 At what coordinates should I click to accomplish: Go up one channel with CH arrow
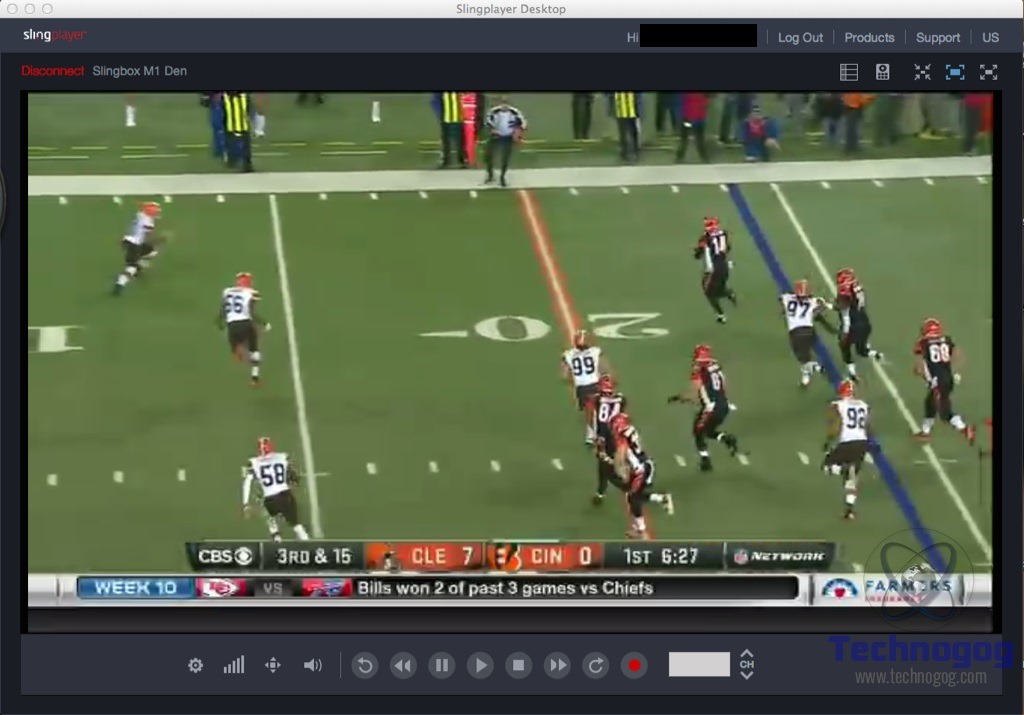[x=747, y=653]
